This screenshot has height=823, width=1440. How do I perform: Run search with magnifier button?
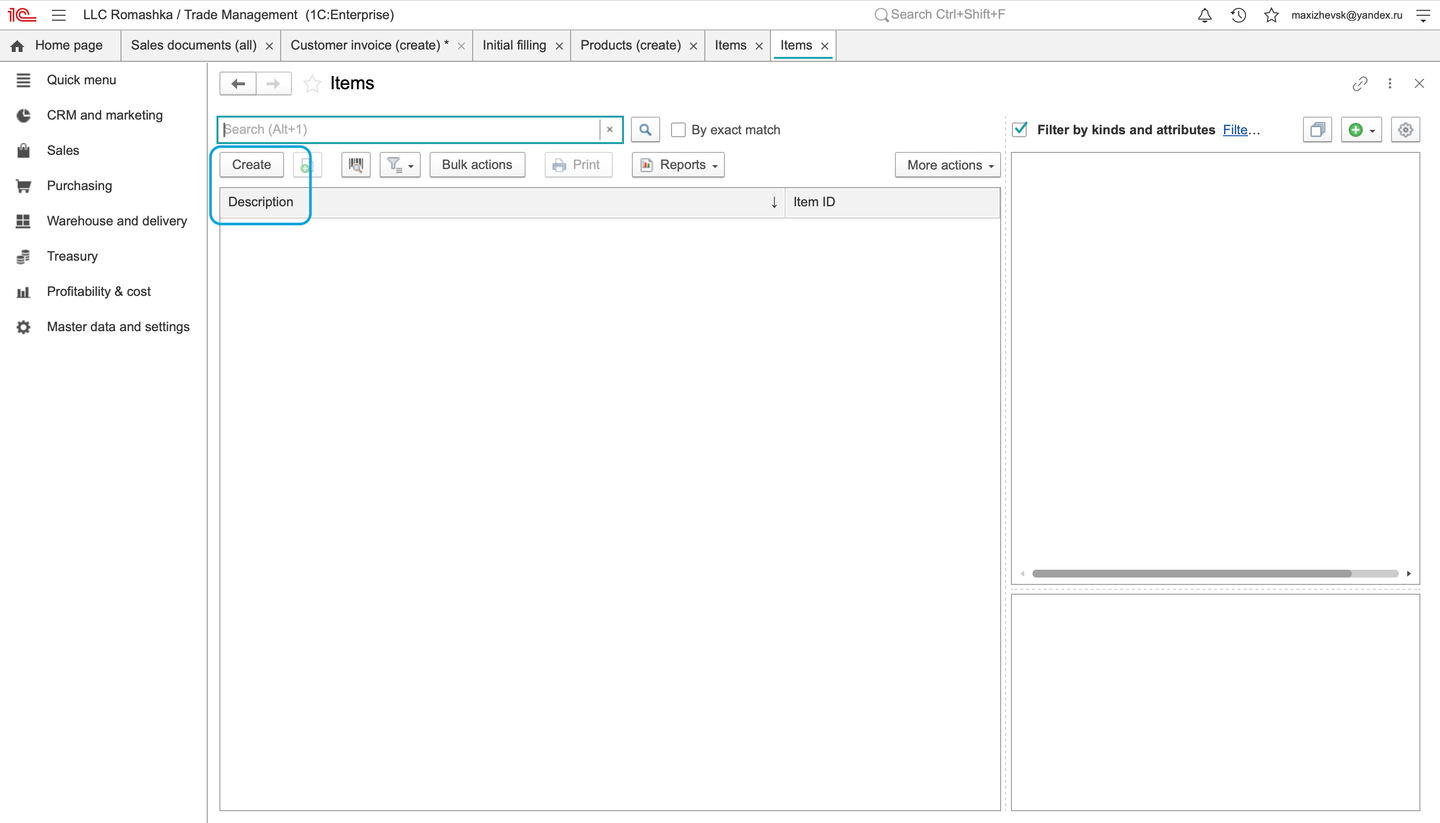(646, 130)
